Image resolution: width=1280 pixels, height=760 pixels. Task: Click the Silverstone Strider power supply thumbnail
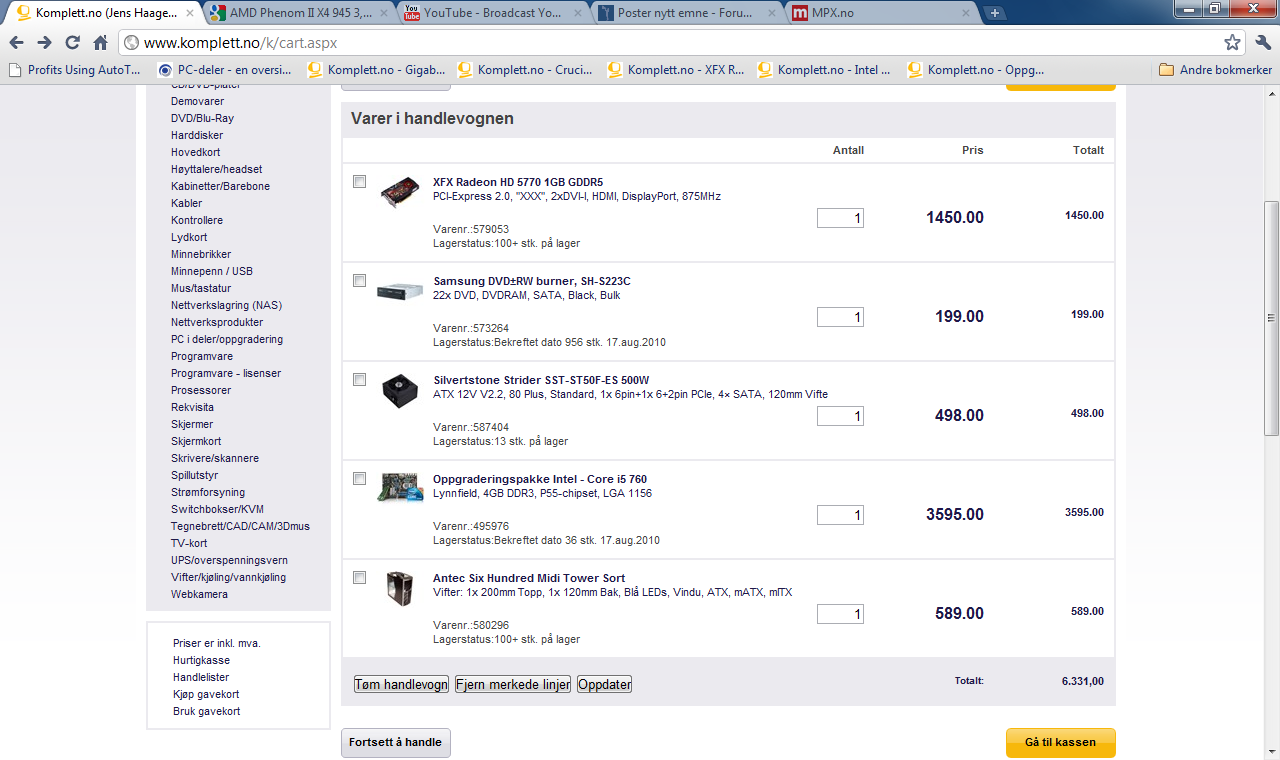pyautogui.click(x=400, y=389)
